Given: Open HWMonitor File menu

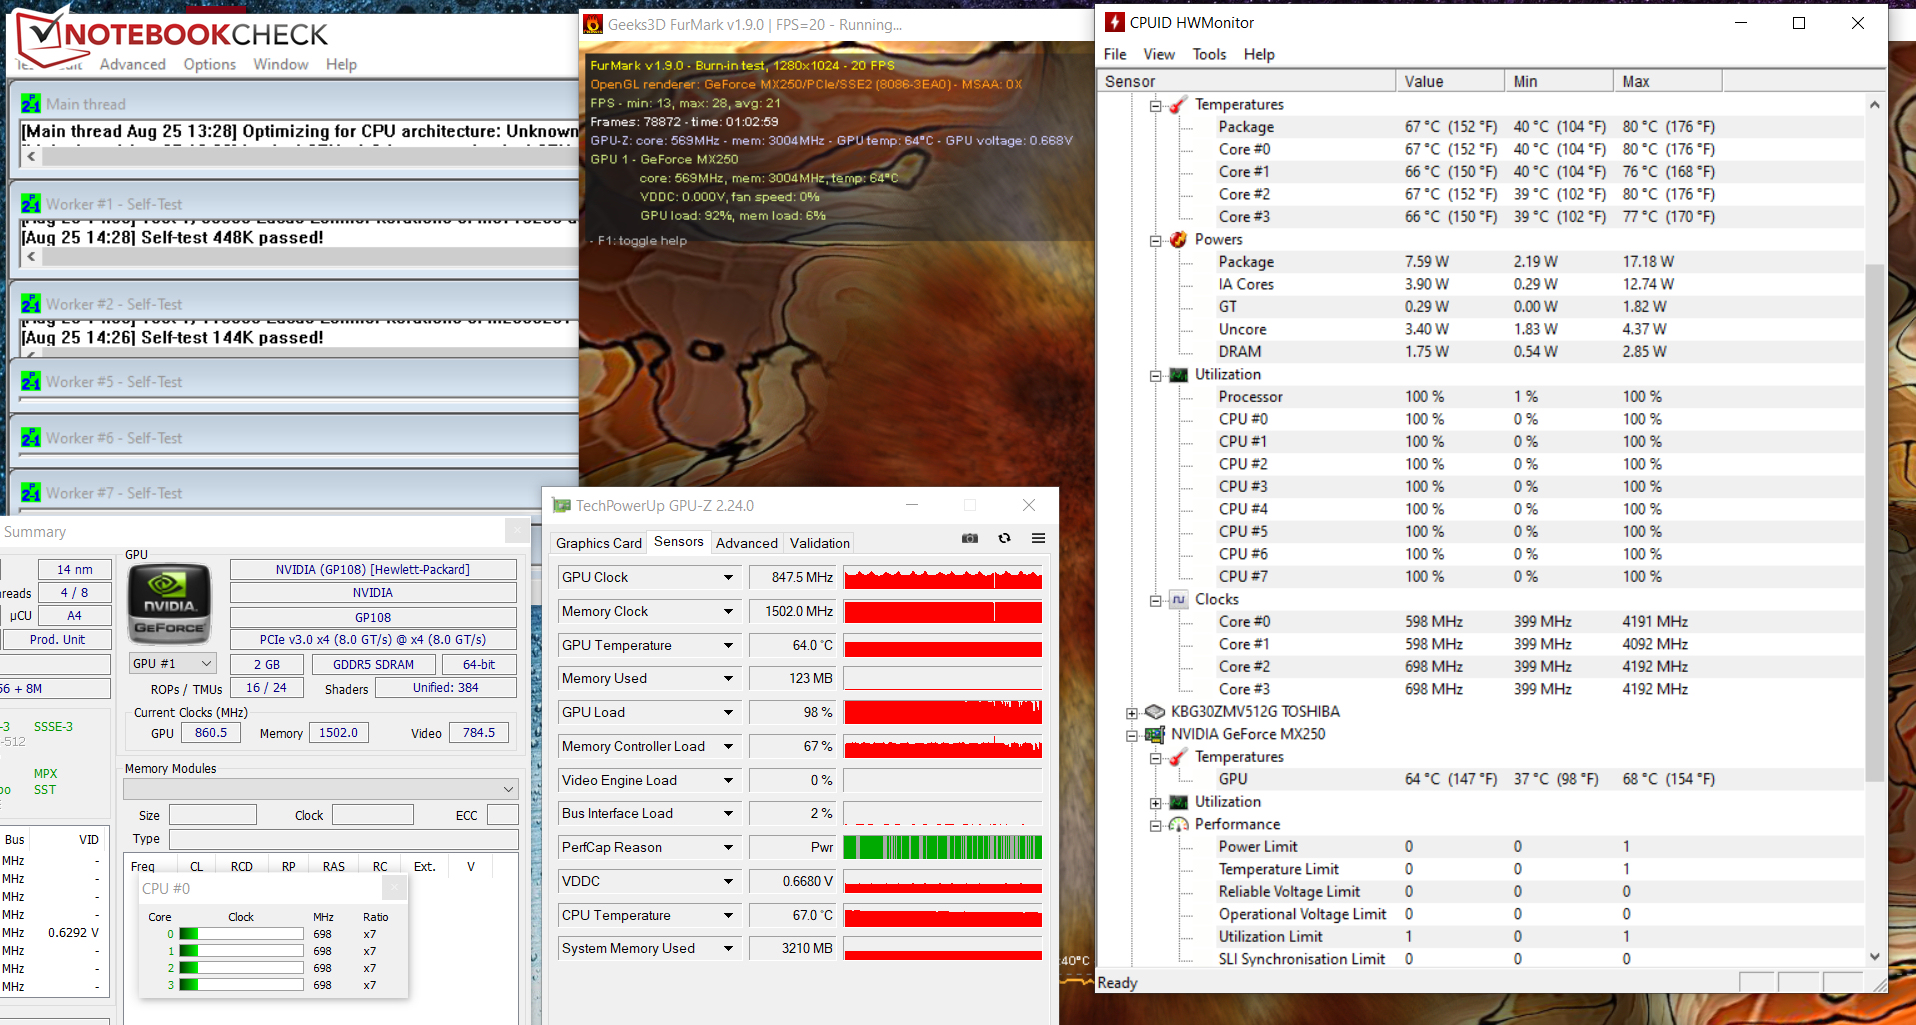Looking at the screenshot, I should click(x=1115, y=54).
